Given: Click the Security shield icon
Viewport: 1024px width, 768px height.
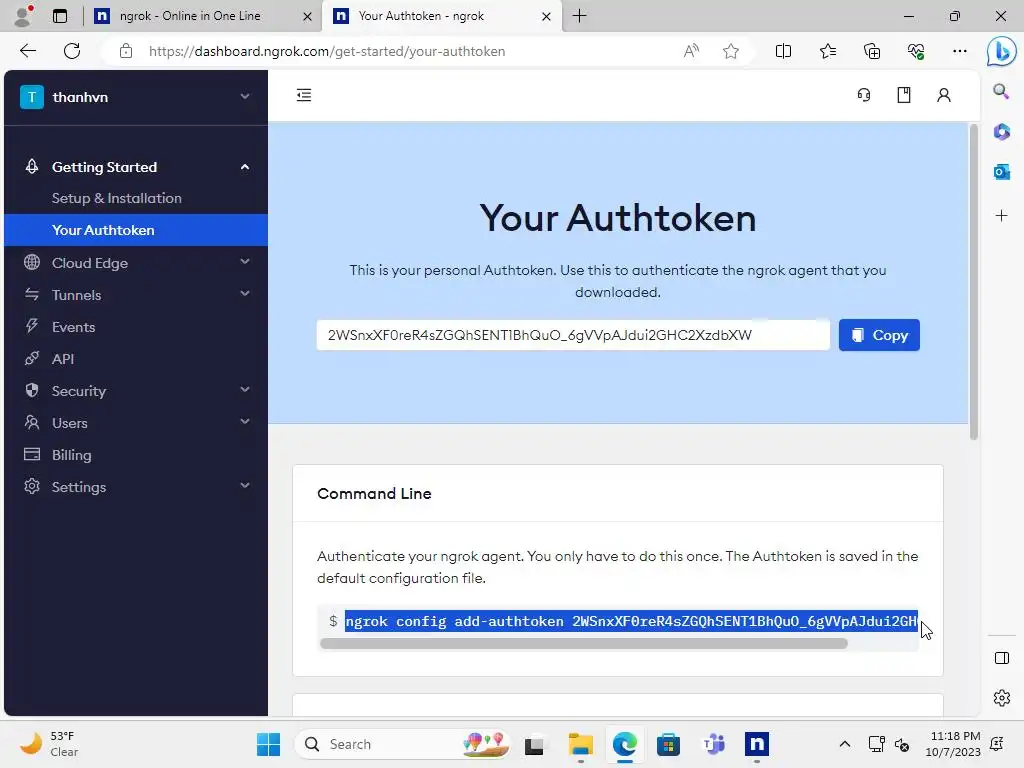Looking at the screenshot, I should tap(32, 390).
